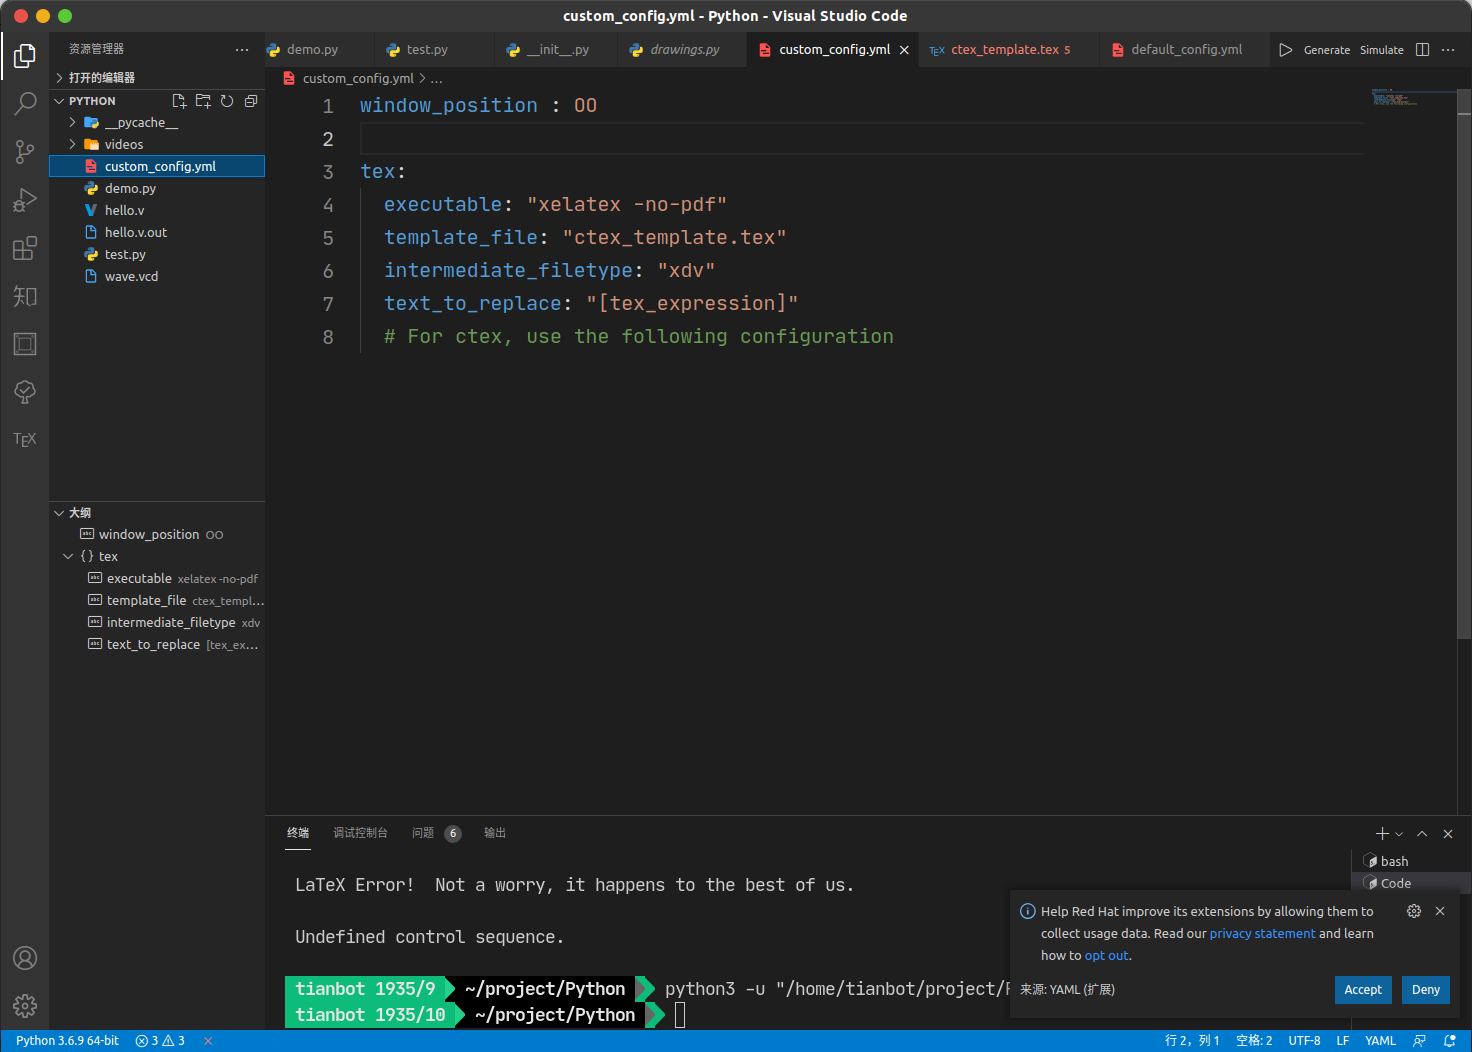The image size is (1472, 1052).
Task: Click the split editor icon
Action: coord(1422,50)
